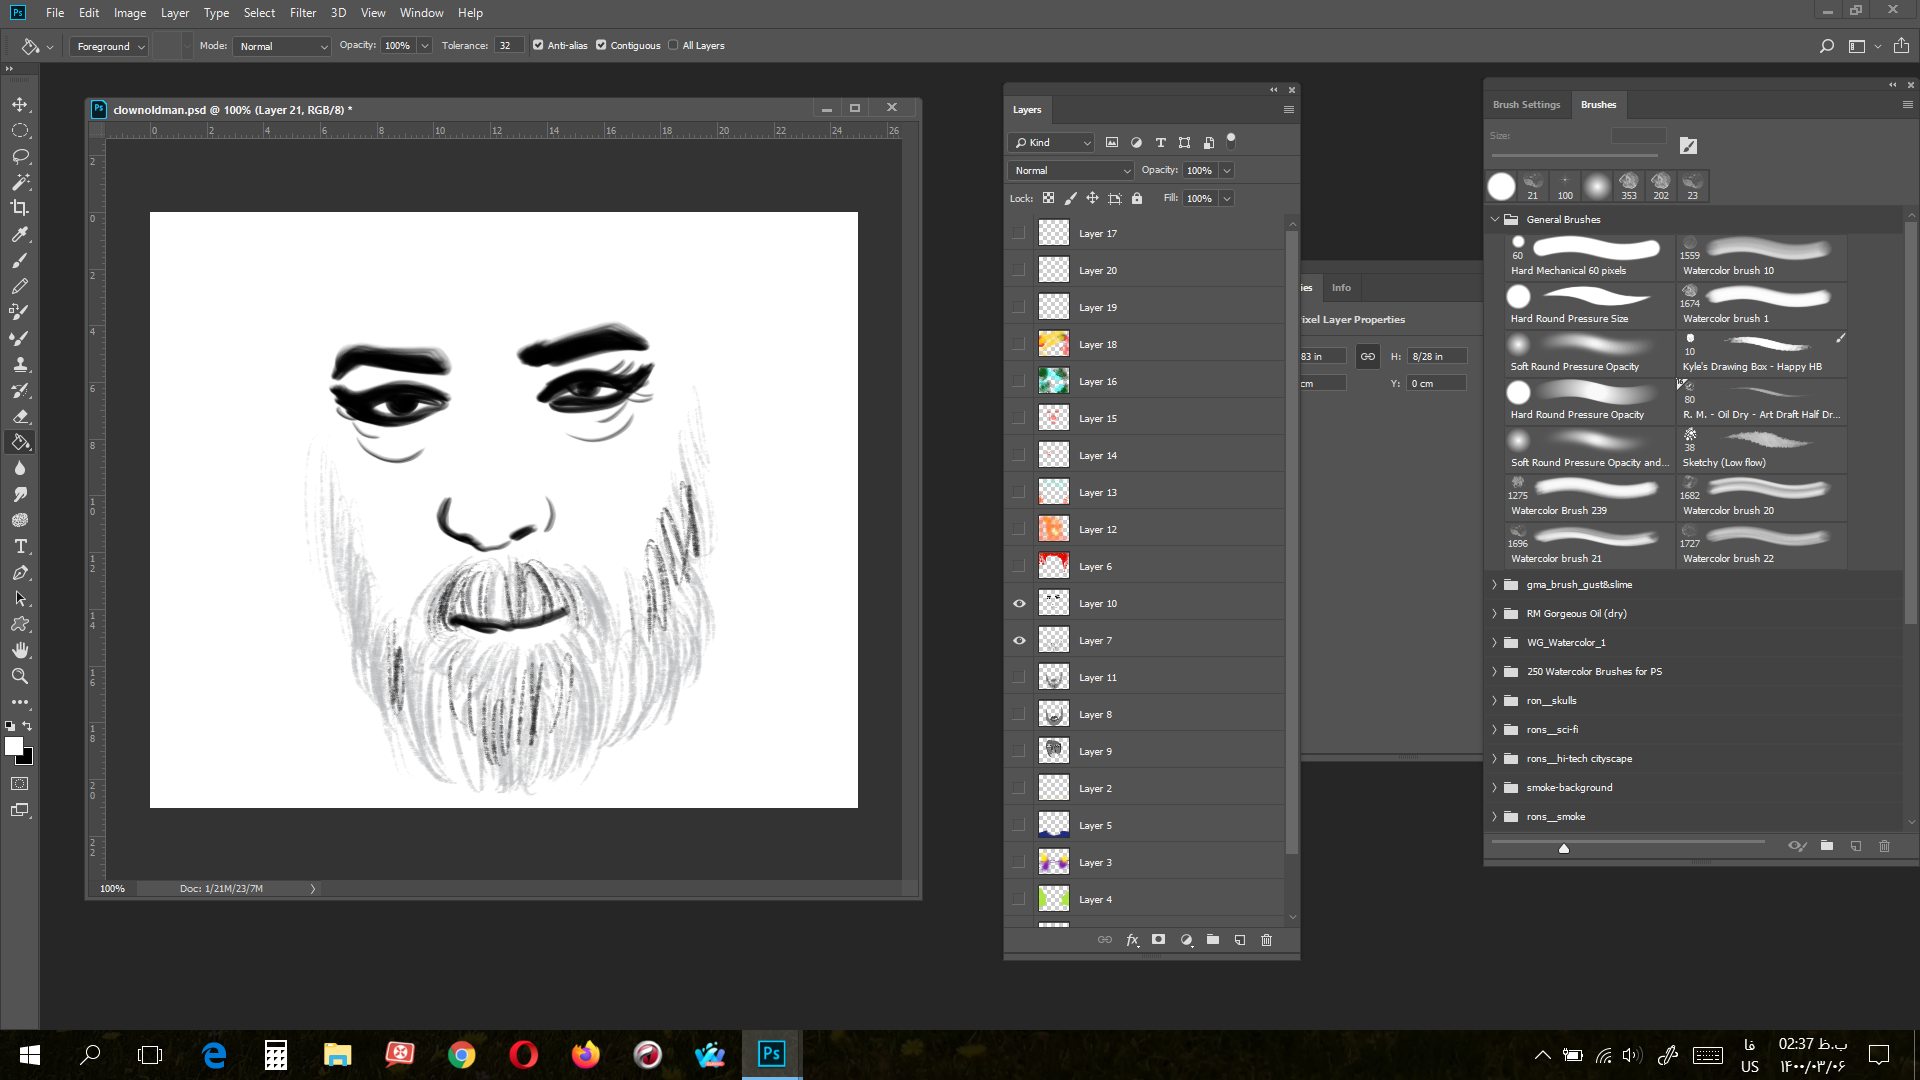Image resolution: width=1920 pixels, height=1080 pixels.
Task: Open the Image menu
Action: [130, 13]
